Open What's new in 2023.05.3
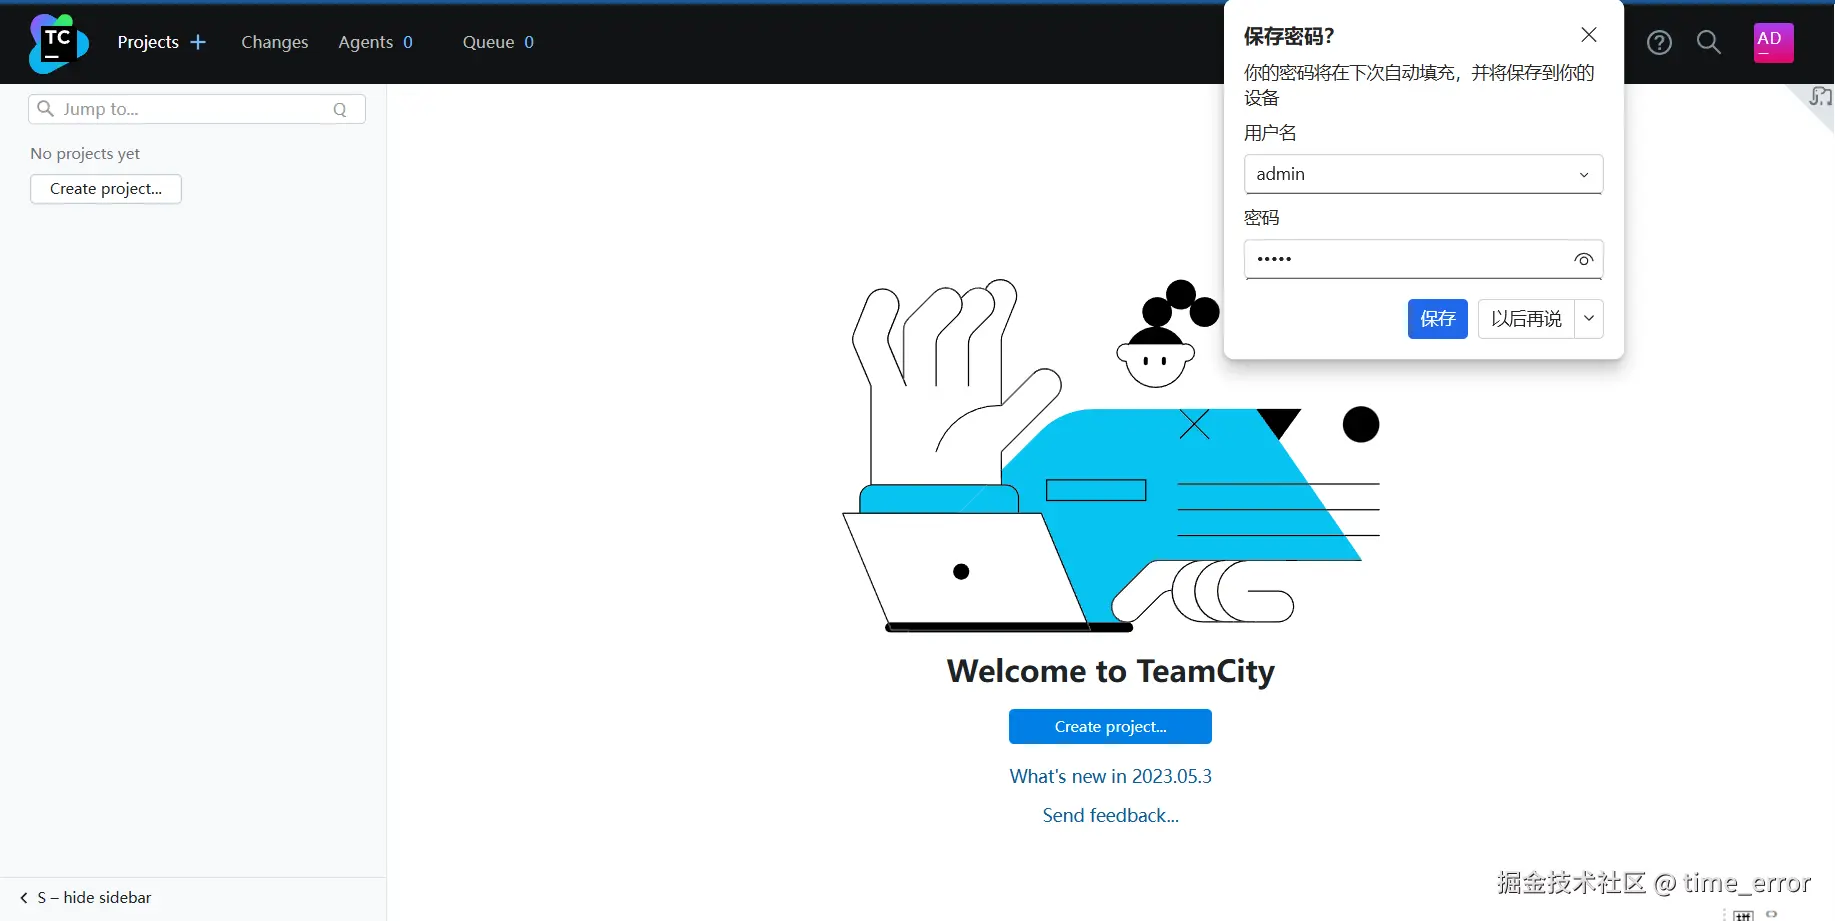The width and height of the screenshot is (1835, 921). click(1110, 776)
